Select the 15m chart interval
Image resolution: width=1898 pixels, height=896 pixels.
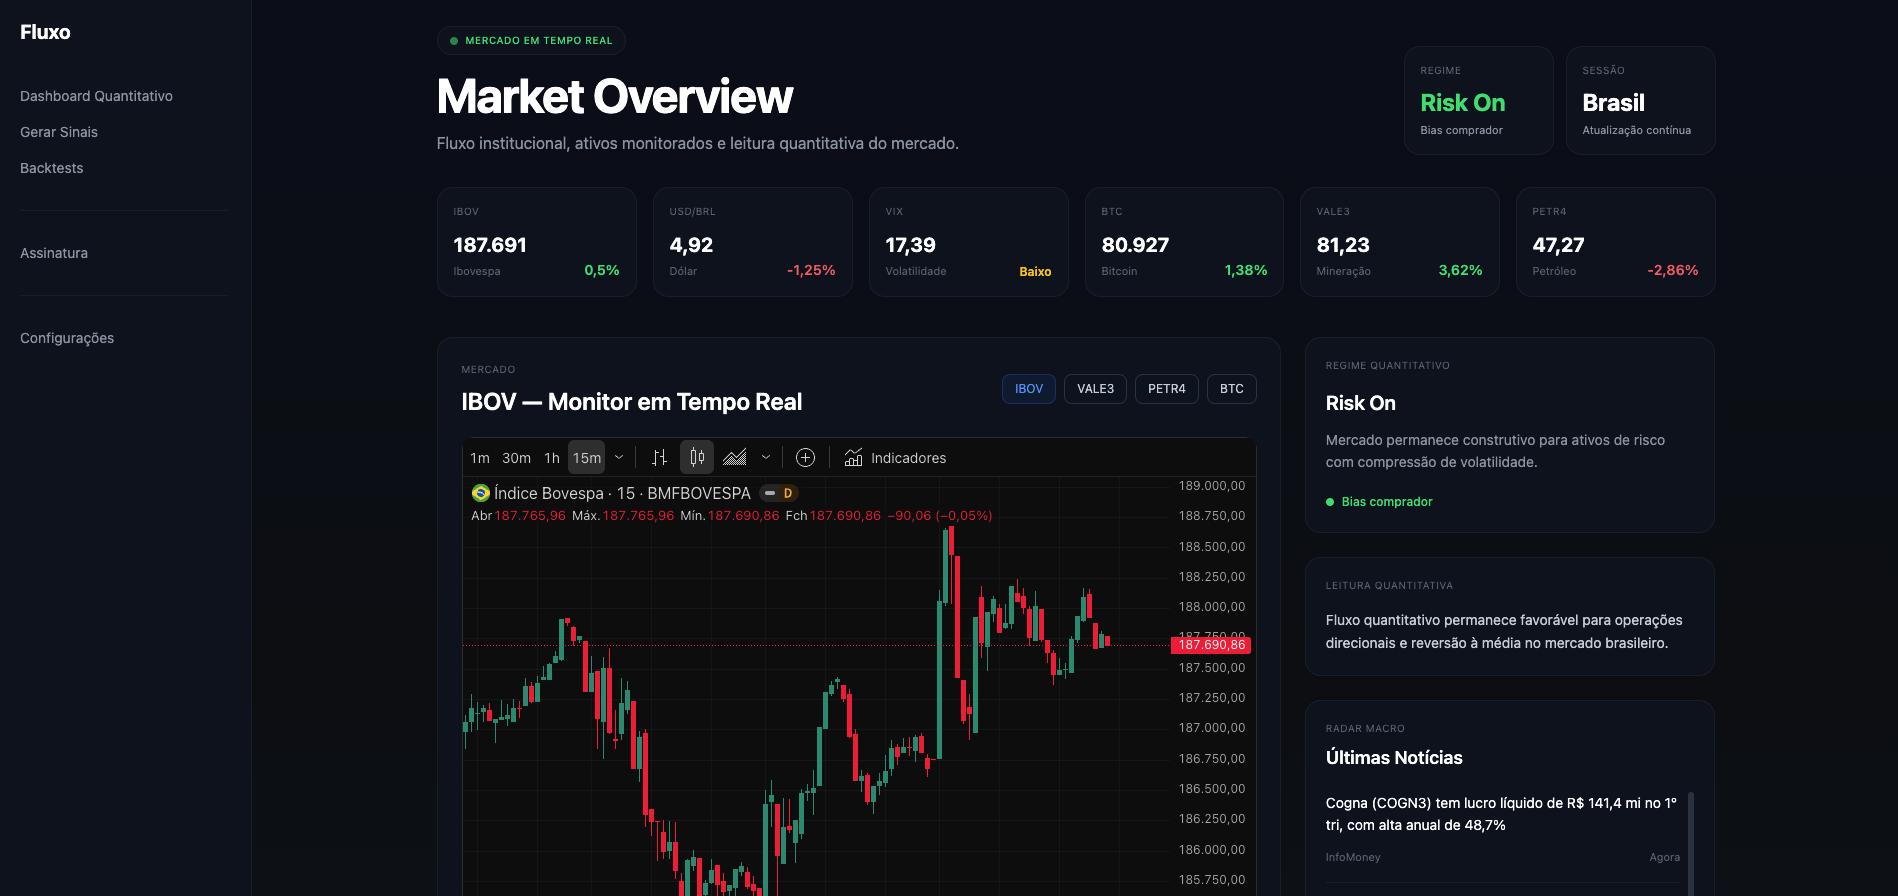(x=587, y=458)
